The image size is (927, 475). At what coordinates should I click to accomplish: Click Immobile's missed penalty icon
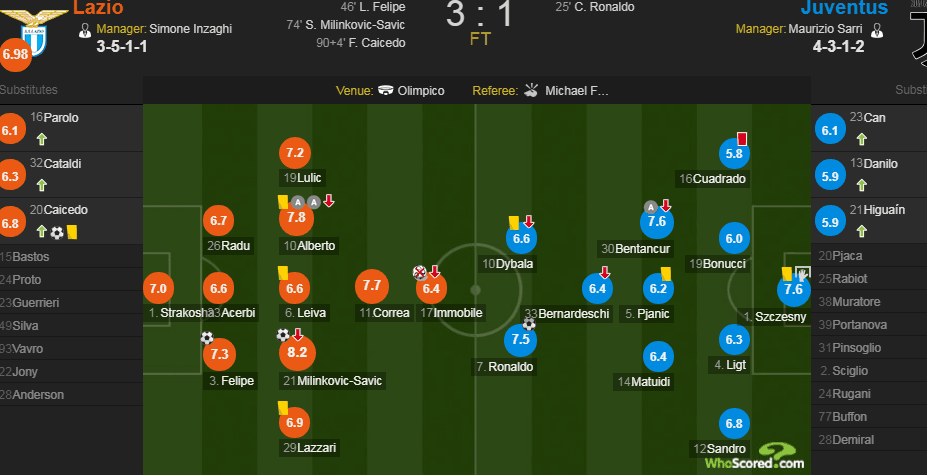click(419, 272)
